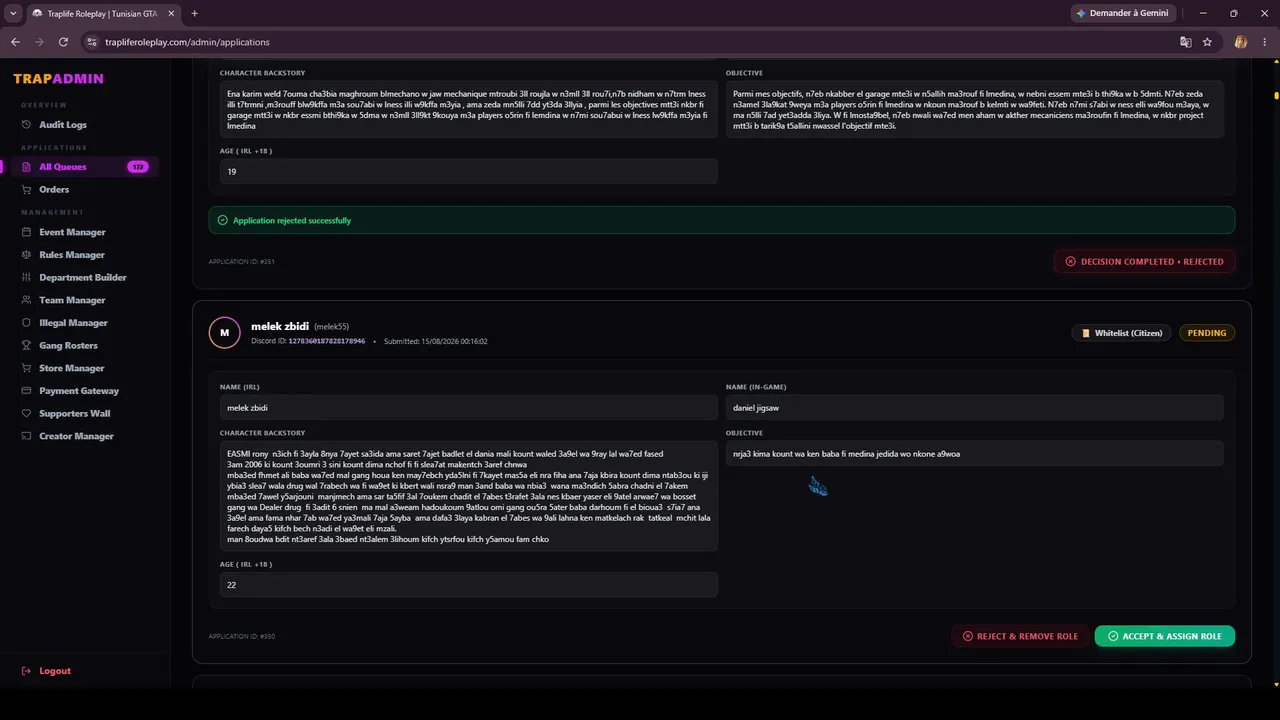Click the Payment Gateway card icon
1280x720 pixels.
pyautogui.click(x=27, y=391)
